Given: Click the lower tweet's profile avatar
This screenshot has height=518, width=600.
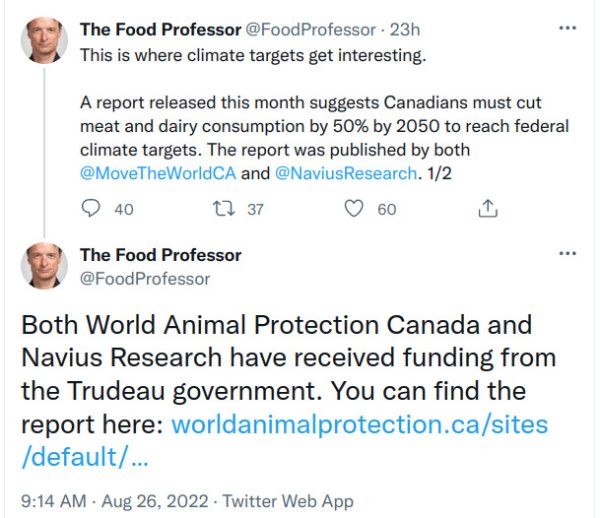Looking at the screenshot, I should (x=44, y=265).
